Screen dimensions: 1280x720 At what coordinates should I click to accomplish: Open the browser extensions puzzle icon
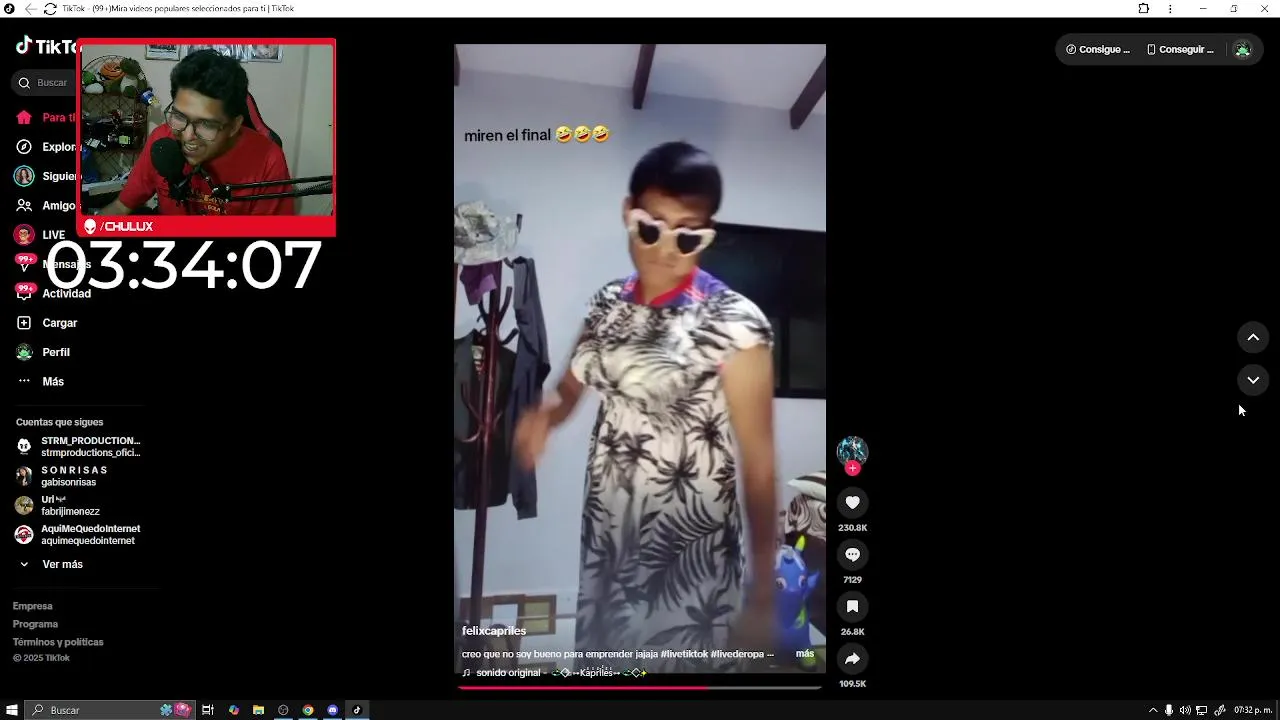click(1144, 9)
